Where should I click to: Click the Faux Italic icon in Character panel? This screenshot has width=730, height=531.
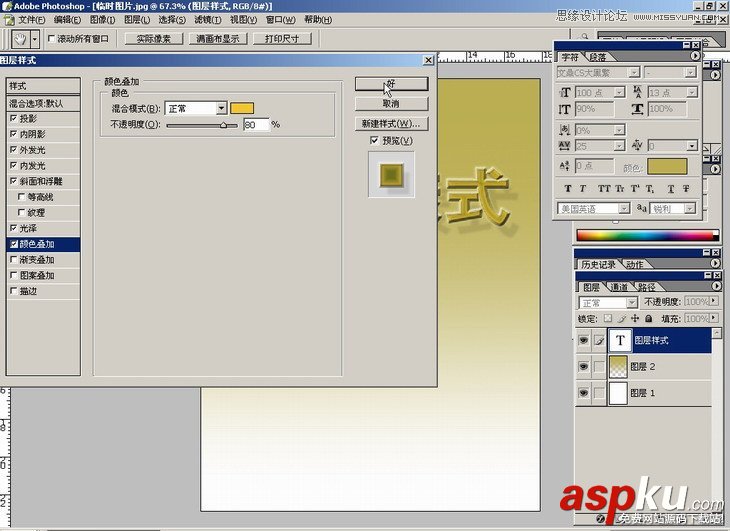click(582, 188)
